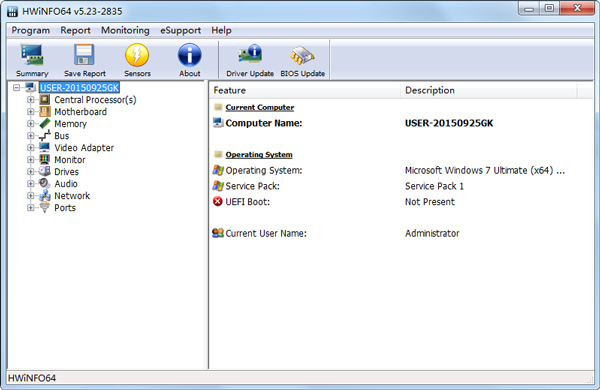
Task: Select the Service Pack 1 value
Action: coord(434,186)
